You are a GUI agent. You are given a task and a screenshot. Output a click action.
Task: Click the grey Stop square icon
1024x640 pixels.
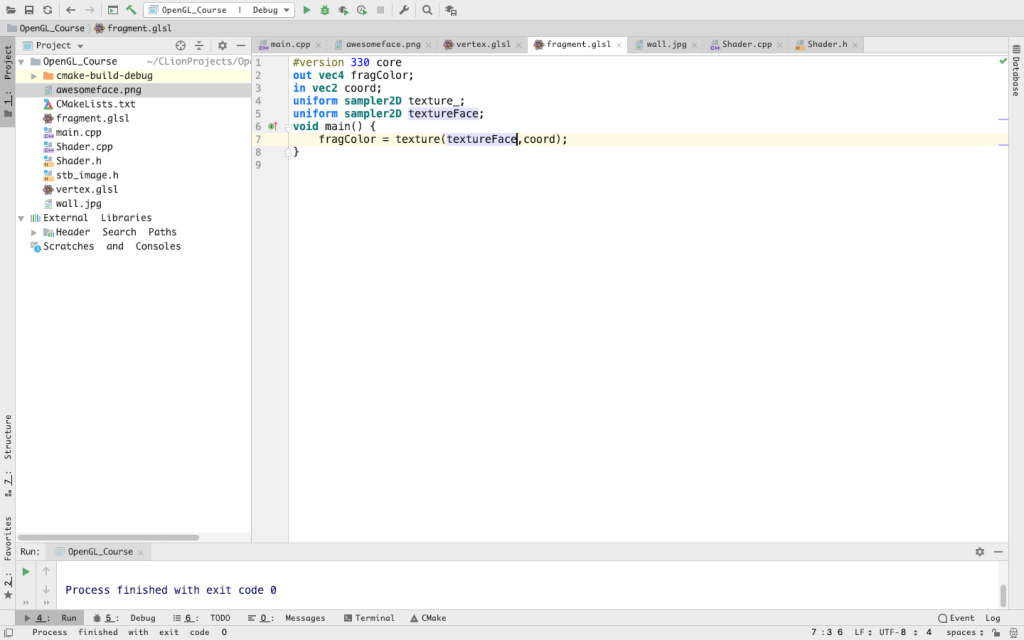pos(380,10)
